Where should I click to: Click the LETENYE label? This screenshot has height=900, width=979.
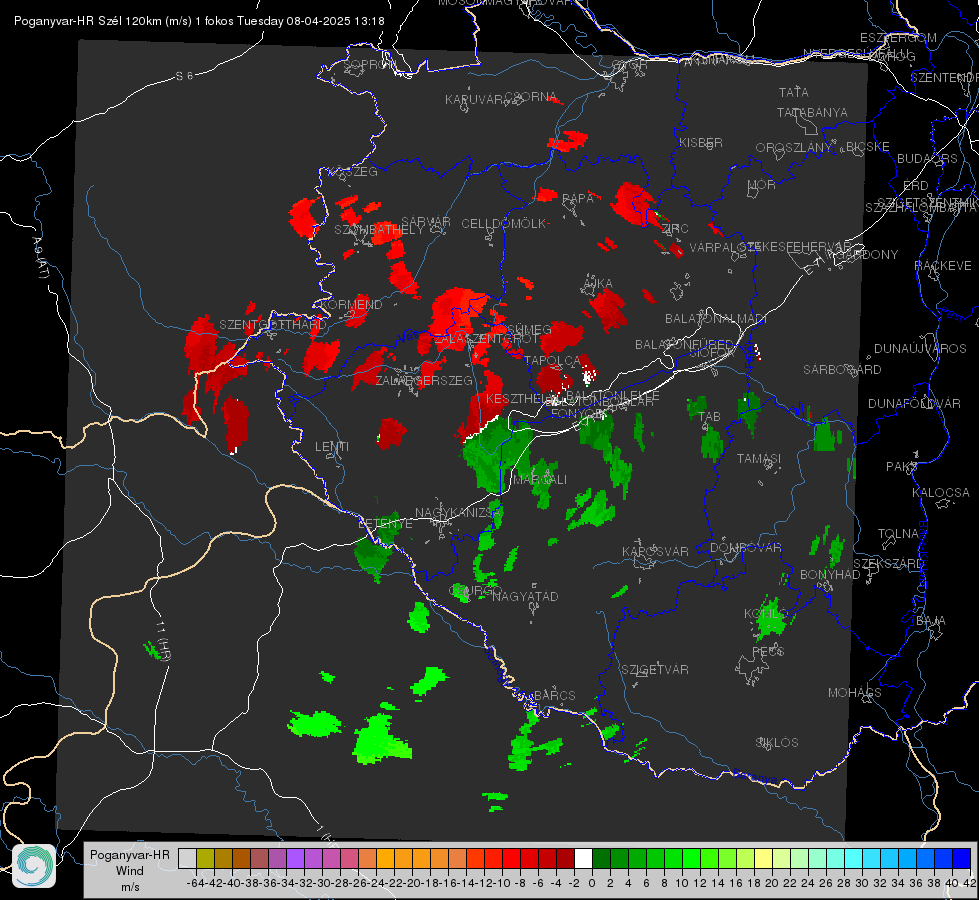[385, 524]
